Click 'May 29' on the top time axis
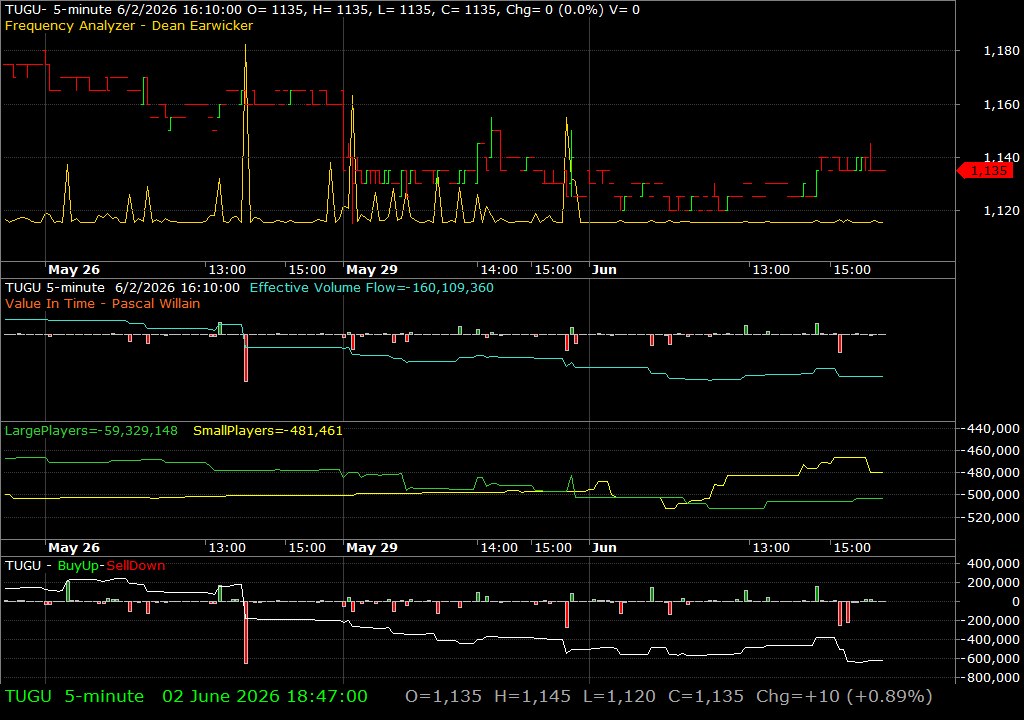 pos(372,270)
